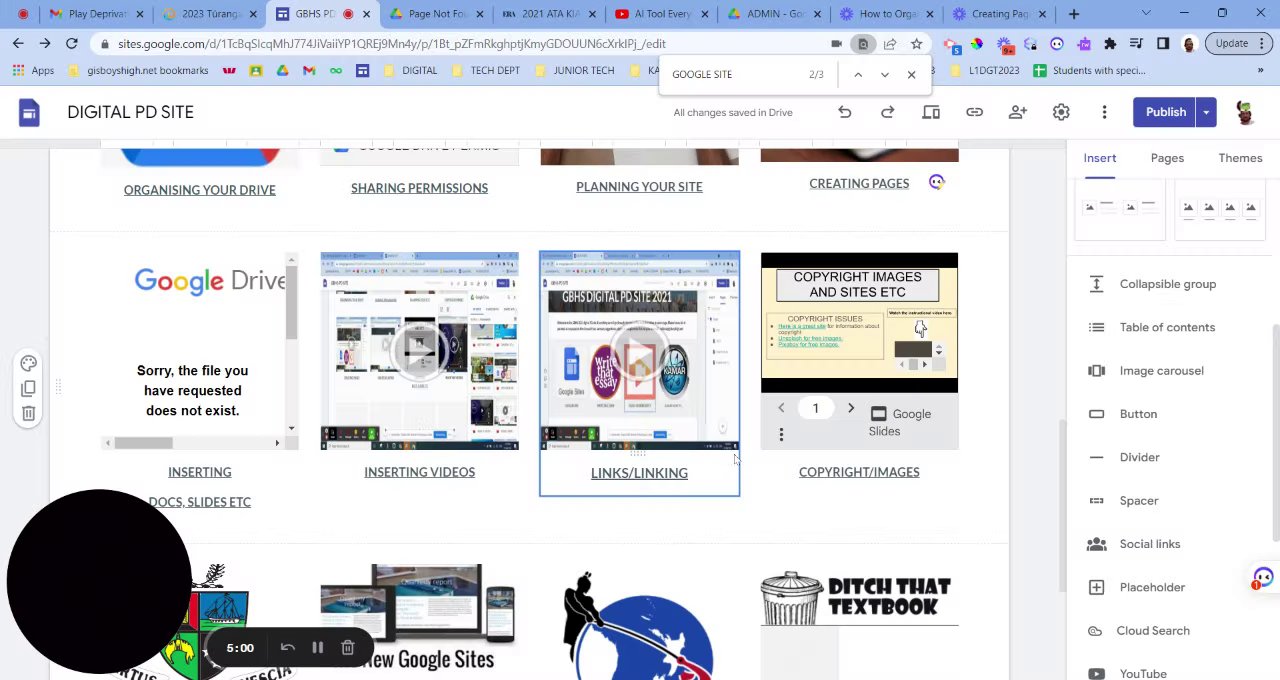
Task: Open Sites settings gear
Action: click(x=1061, y=112)
